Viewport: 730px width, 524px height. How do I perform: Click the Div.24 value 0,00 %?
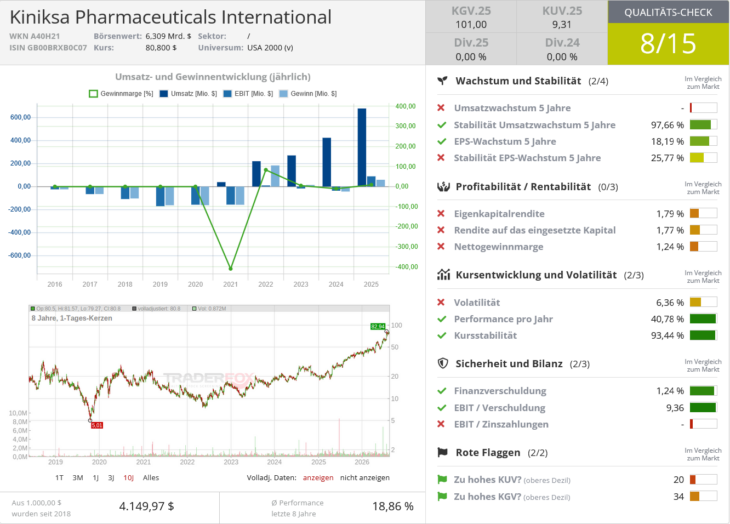[x=562, y=57]
